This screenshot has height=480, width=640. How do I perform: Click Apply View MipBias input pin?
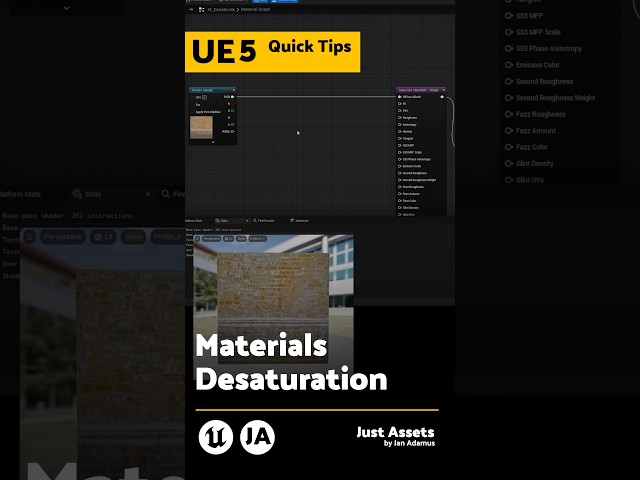[193, 112]
